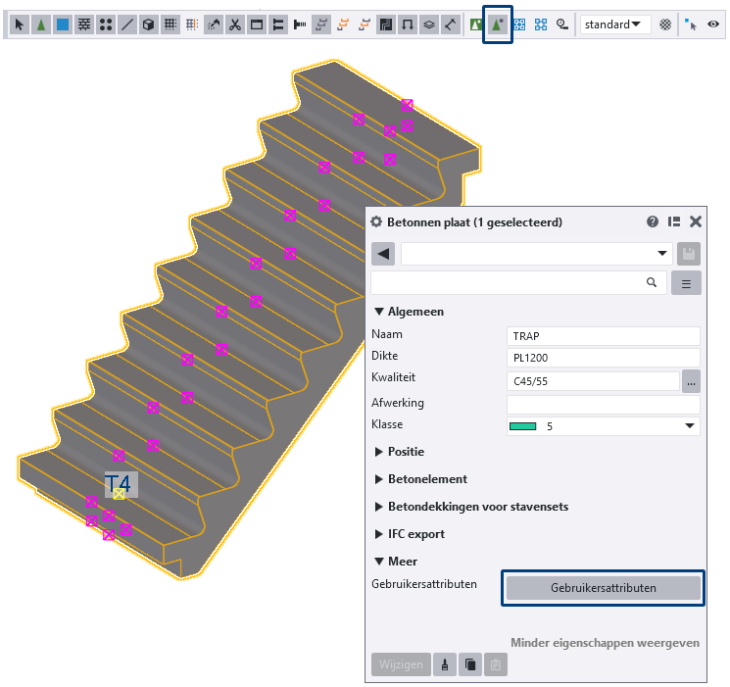Toggle the blue square selection switch
This screenshot has width=730, height=687.
[62, 24]
